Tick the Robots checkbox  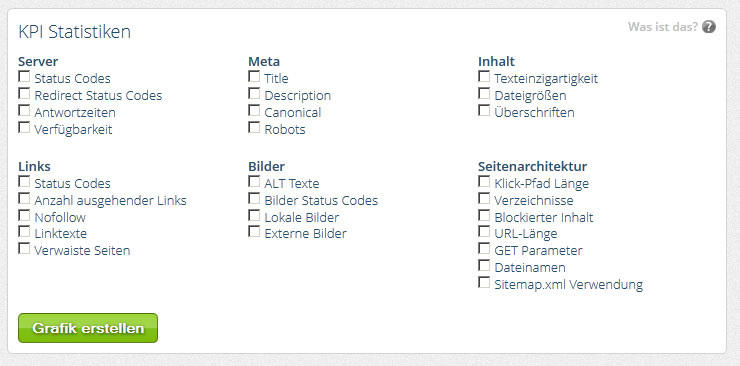(x=254, y=127)
